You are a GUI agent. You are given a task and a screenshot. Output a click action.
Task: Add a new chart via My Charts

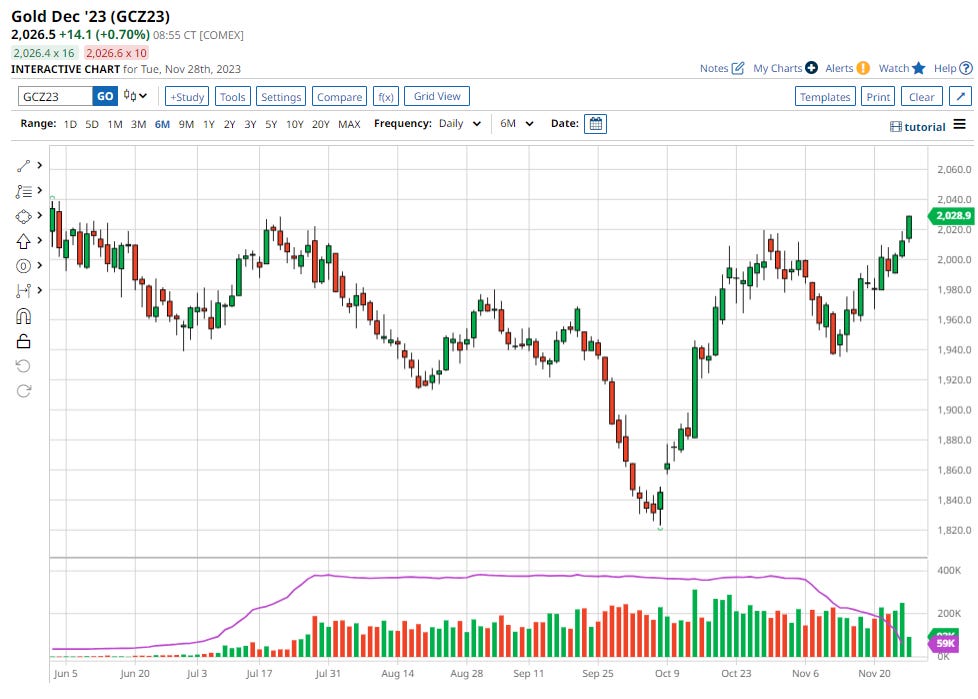pyautogui.click(x=811, y=68)
